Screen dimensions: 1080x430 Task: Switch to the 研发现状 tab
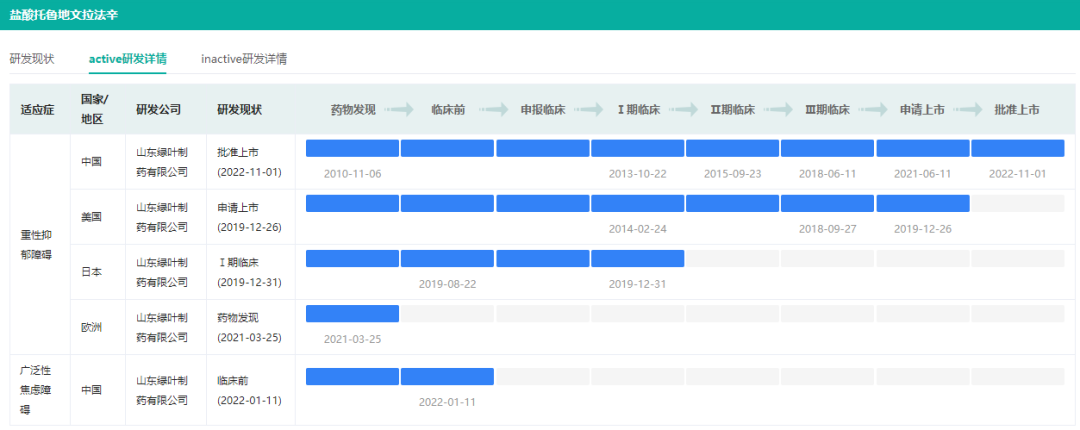click(32, 59)
